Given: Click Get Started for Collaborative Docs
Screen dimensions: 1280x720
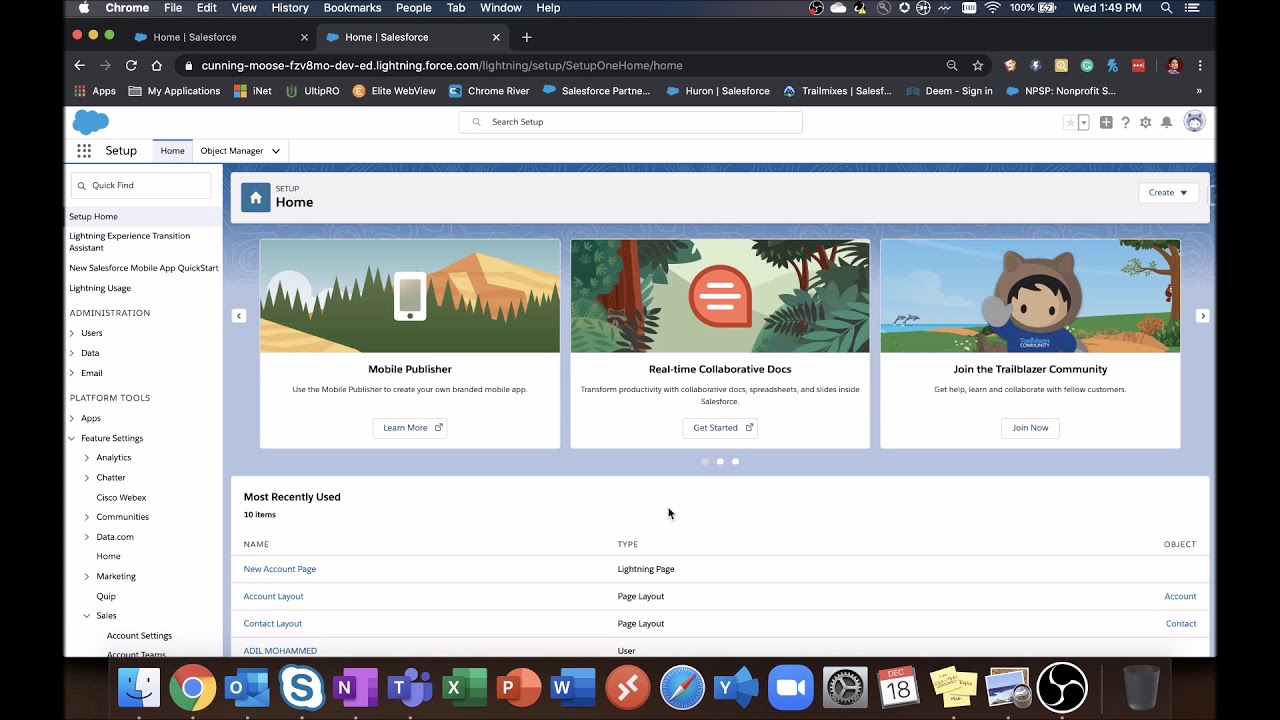Looking at the screenshot, I should coord(720,428).
